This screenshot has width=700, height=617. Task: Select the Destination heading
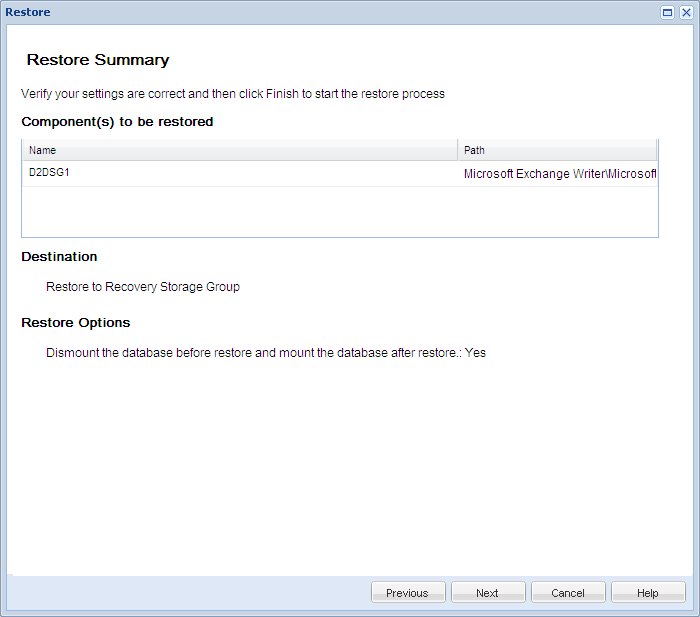point(59,257)
